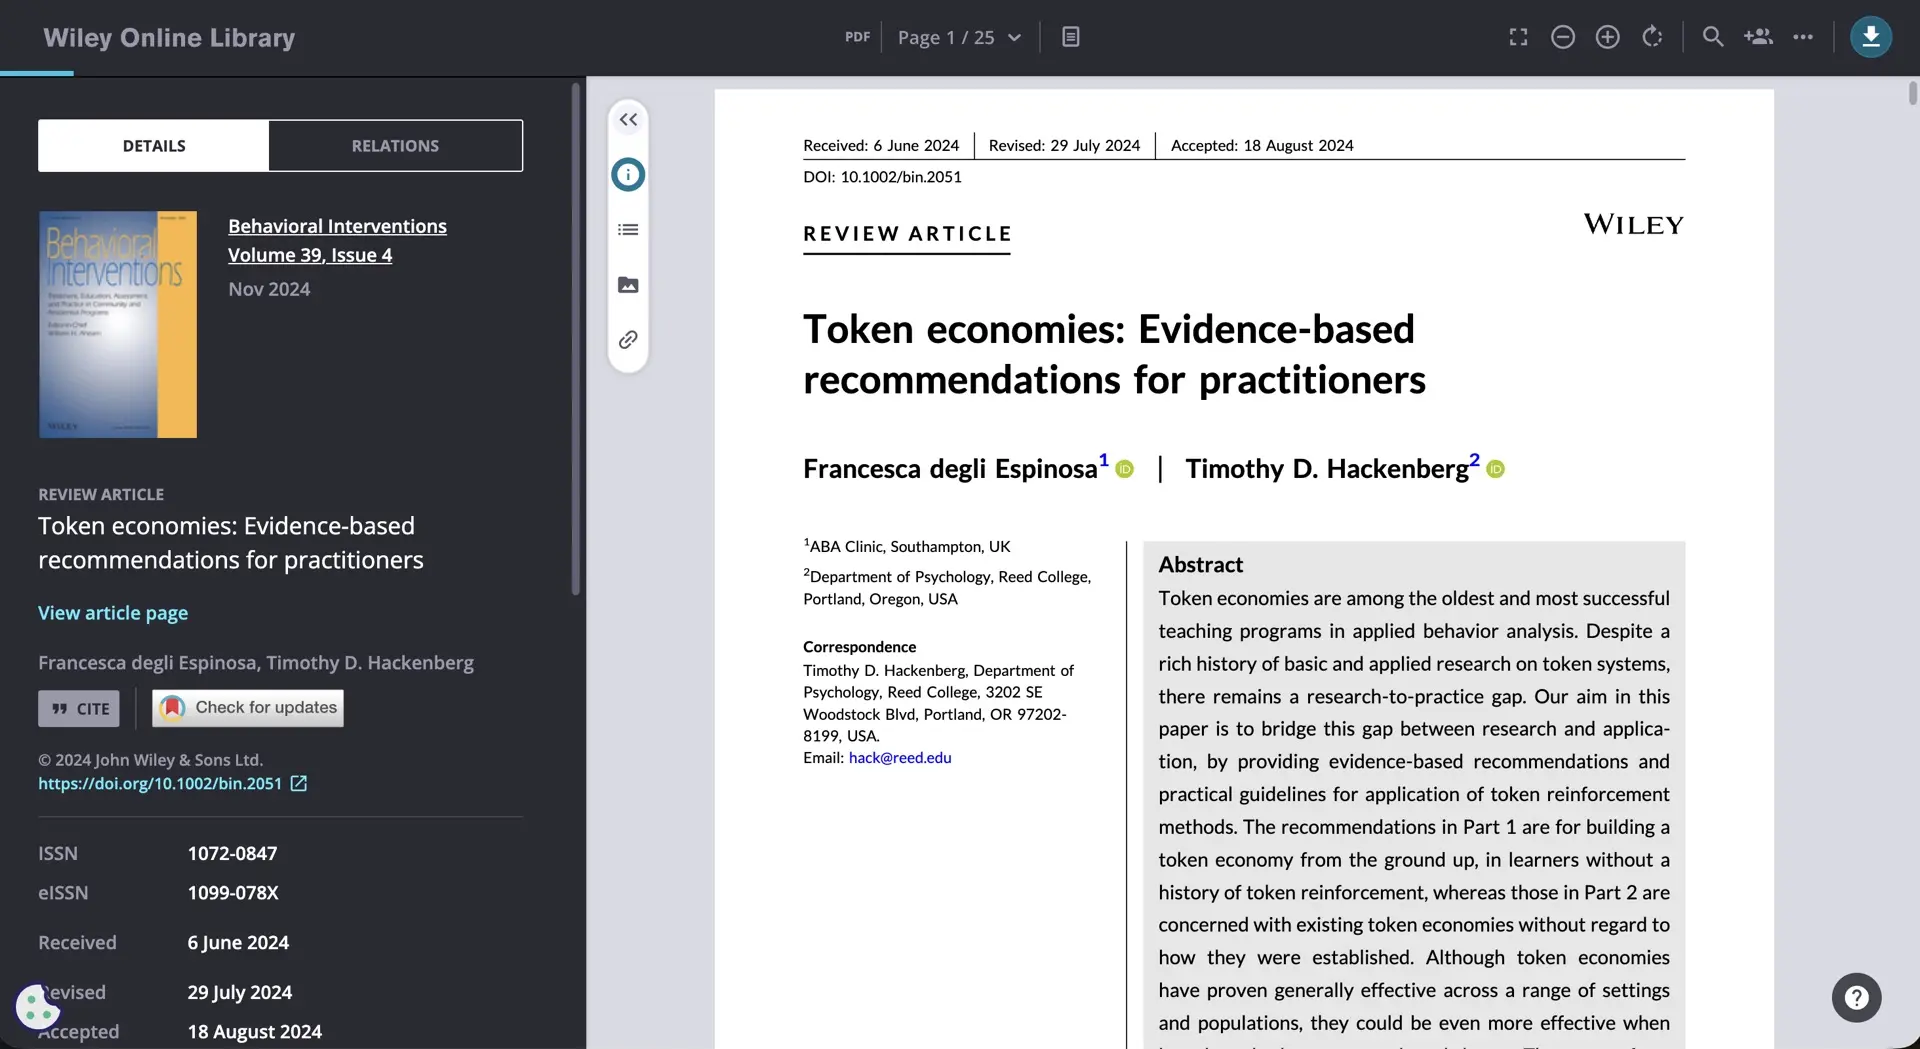Click the PDF label in the toolbar

(x=857, y=37)
